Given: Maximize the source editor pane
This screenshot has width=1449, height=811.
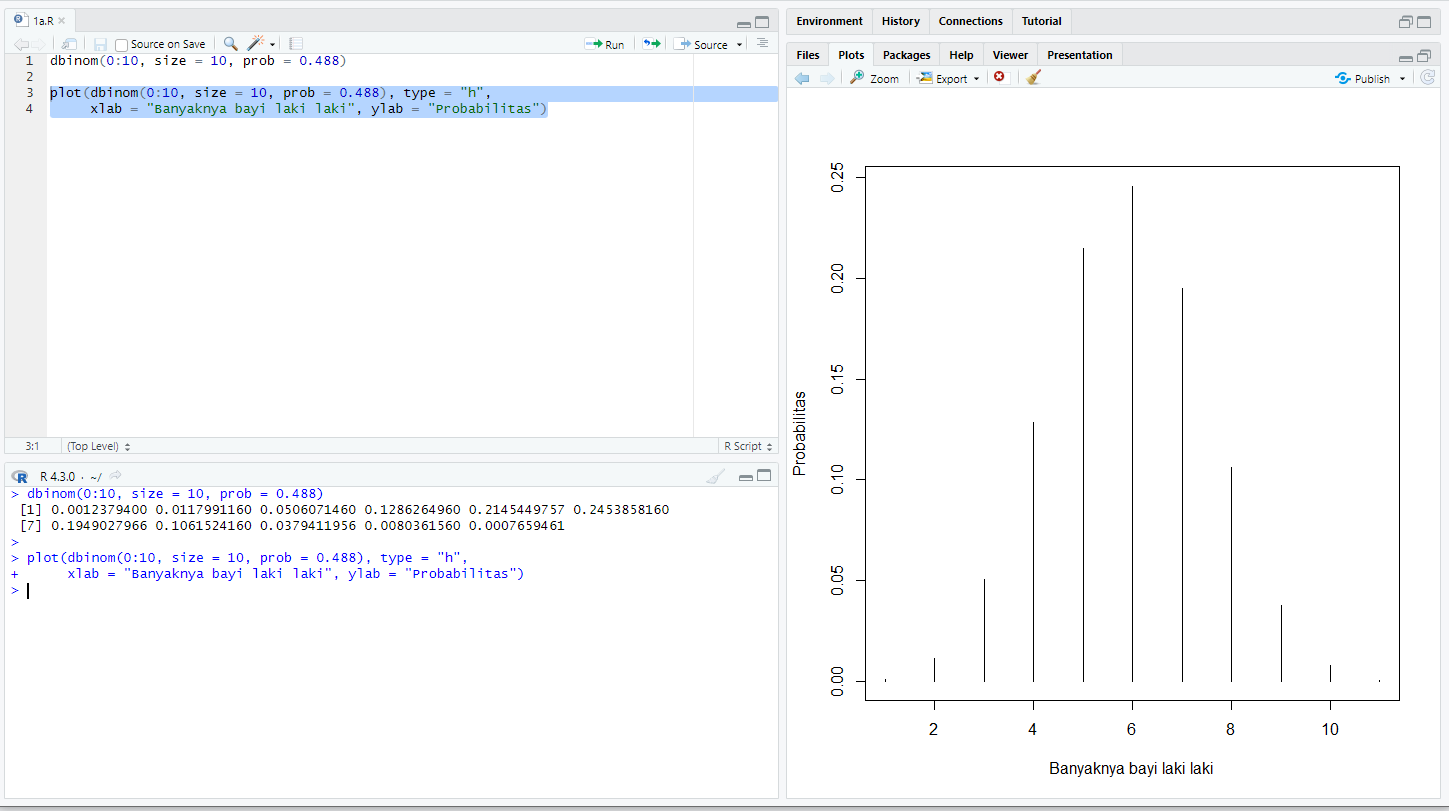Looking at the screenshot, I should (762, 21).
